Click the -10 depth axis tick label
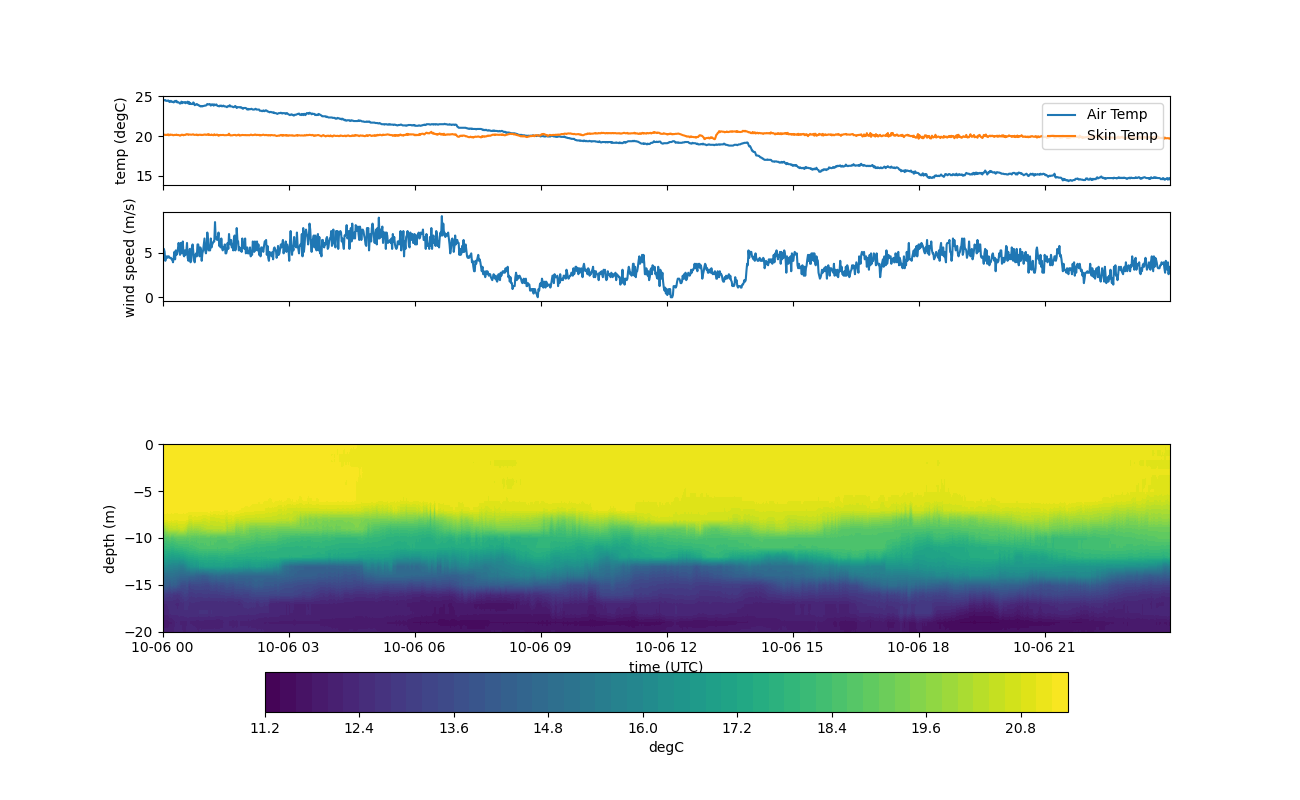The width and height of the screenshot is (1300, 800). coord(142,538)
